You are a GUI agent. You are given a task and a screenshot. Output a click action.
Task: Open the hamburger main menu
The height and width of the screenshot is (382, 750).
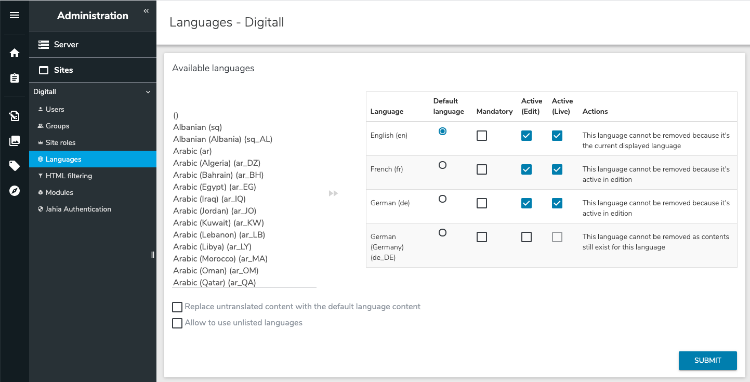[14, 15]
